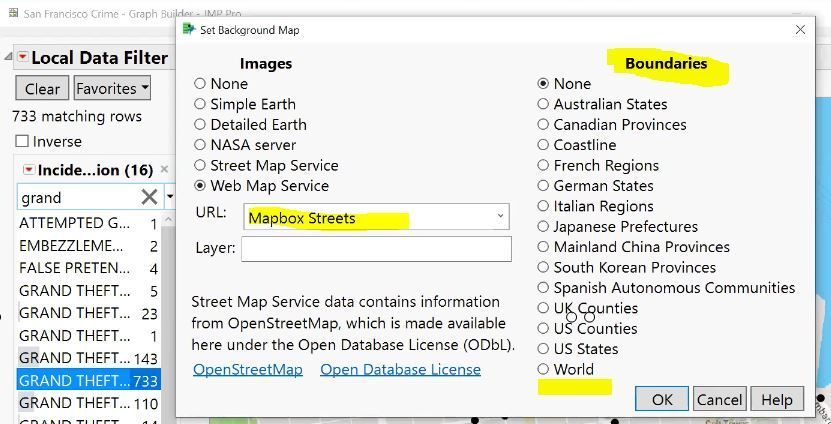Select Japanese Prefectures boundary
Image resolution: width=831 pixels, height=424 pixels.
[x=543, y=226]
